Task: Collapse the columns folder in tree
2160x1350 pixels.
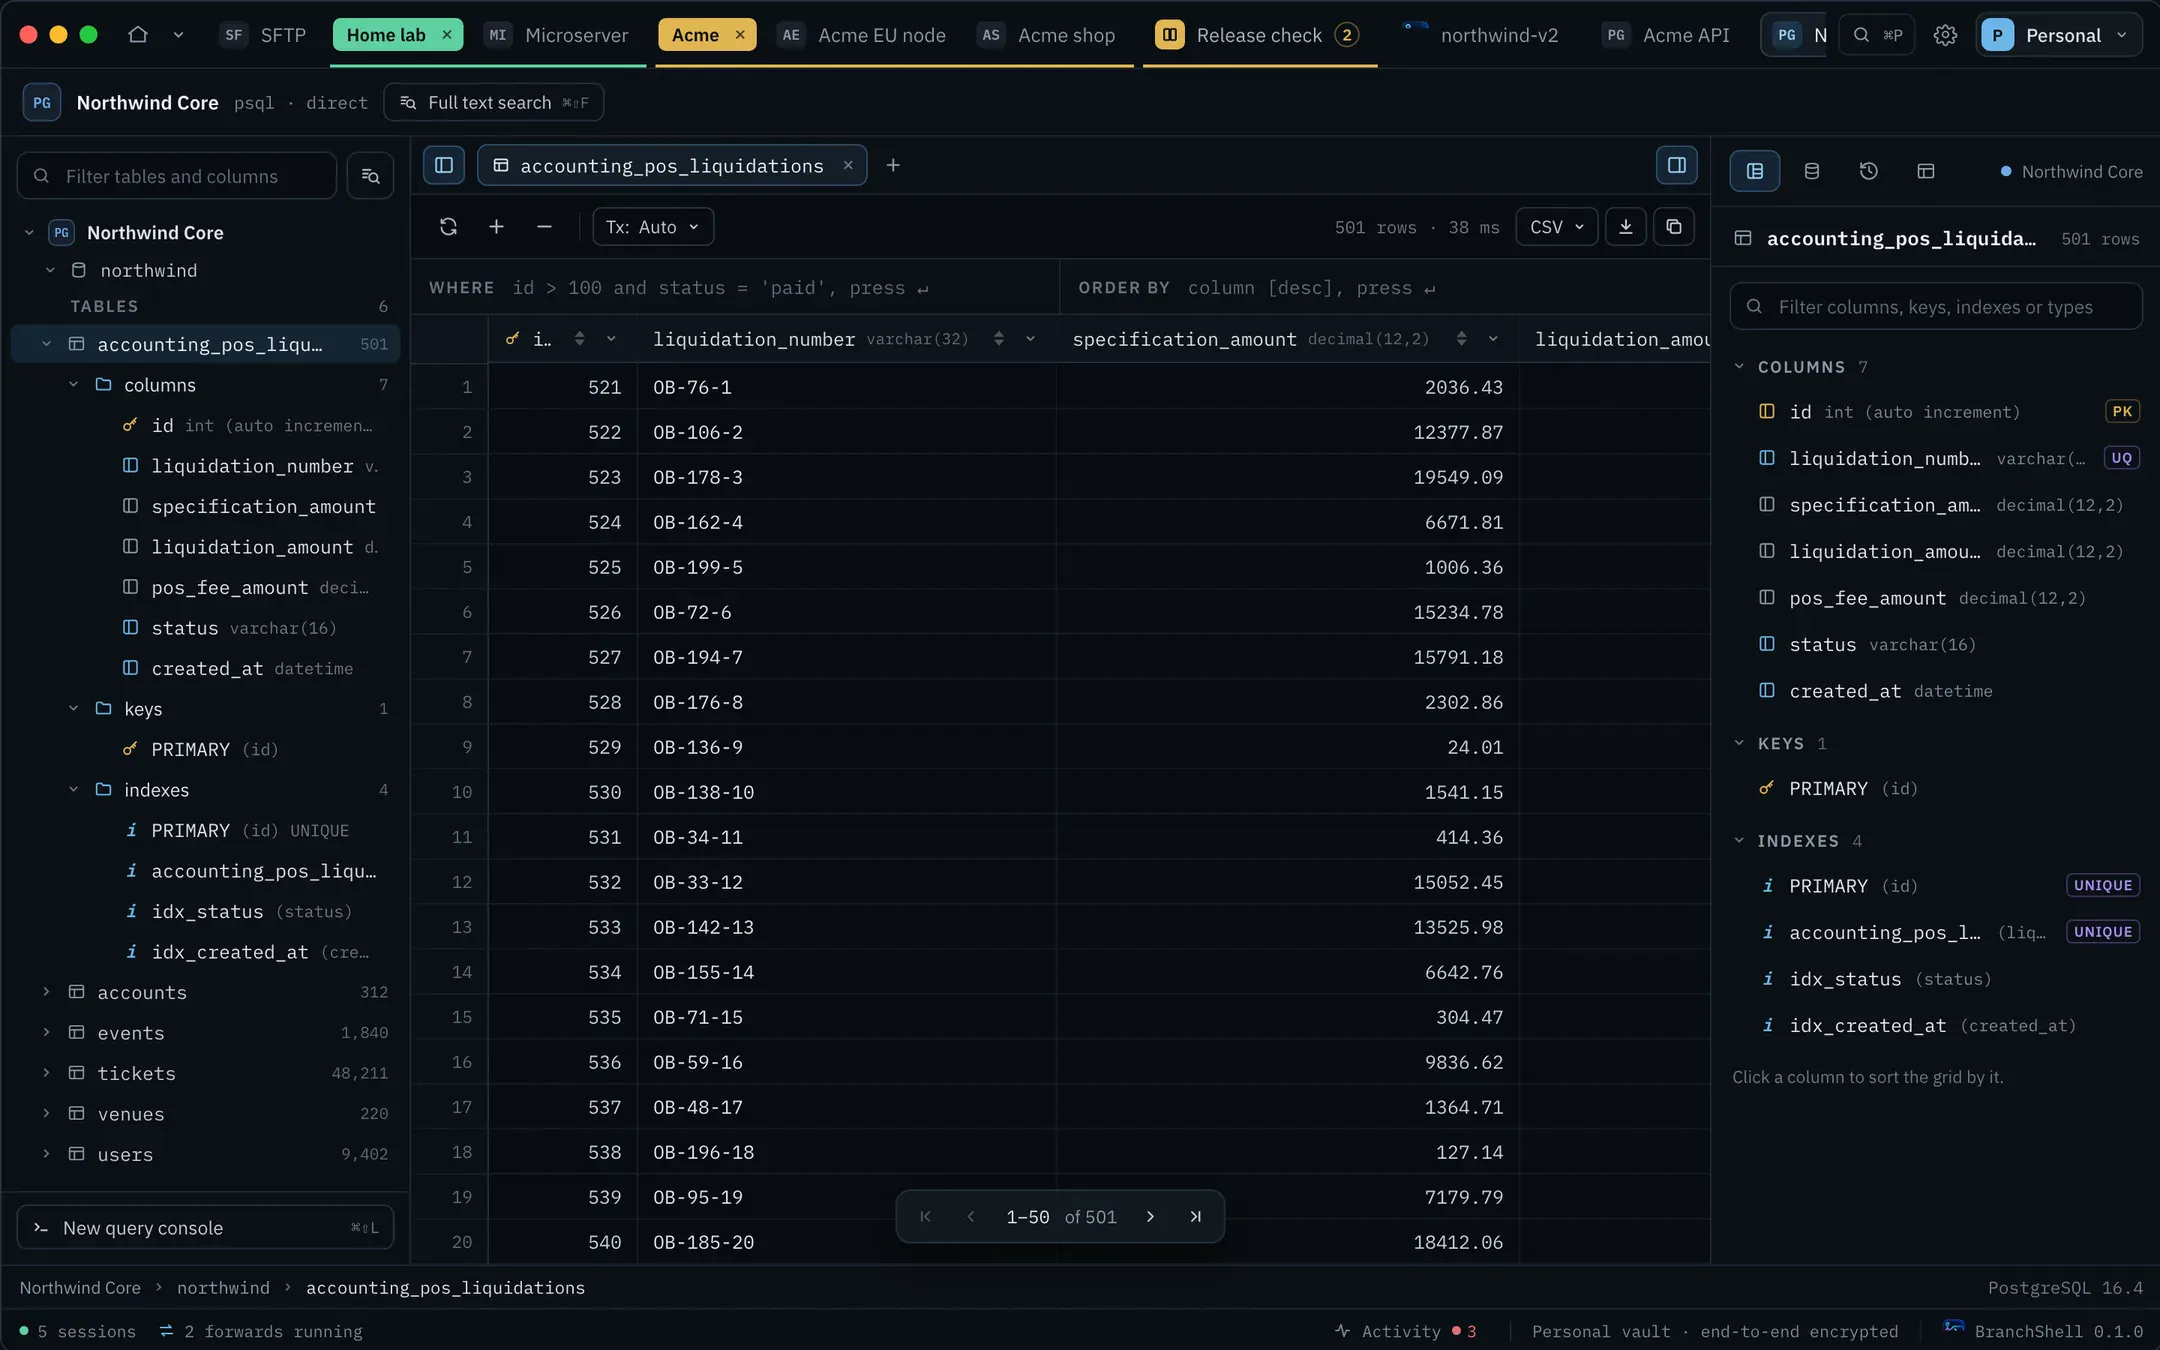Action: pyautogui.click(x=73, y=385)
